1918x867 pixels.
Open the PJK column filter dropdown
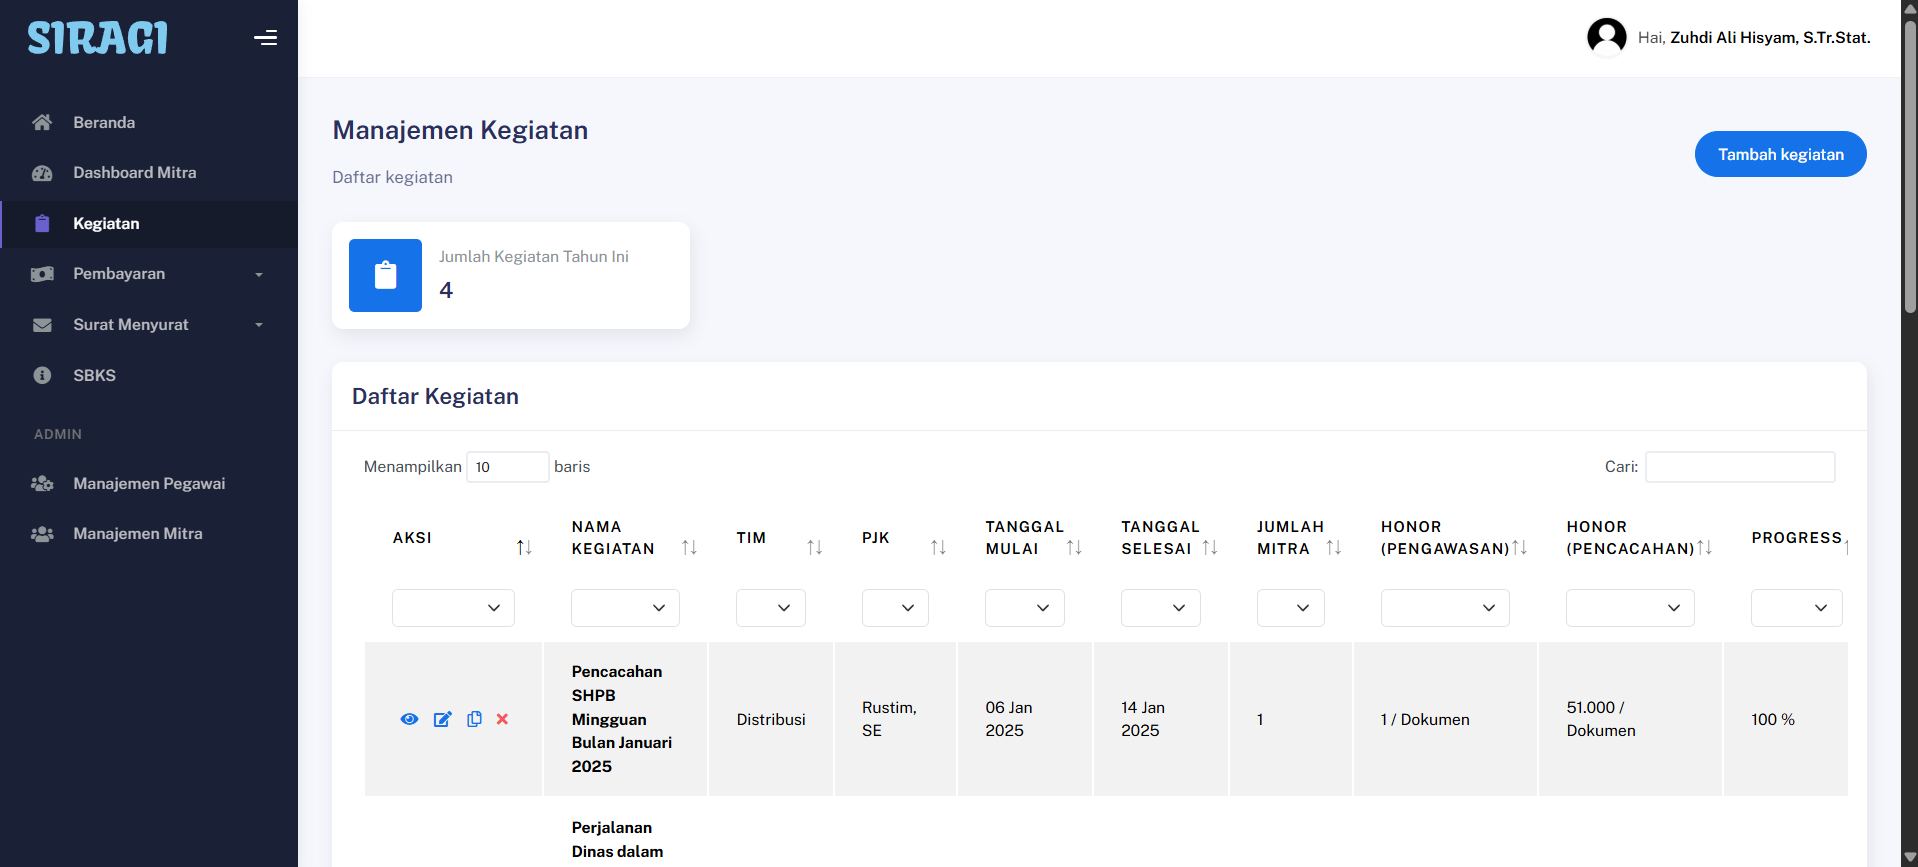click(895, 608)
